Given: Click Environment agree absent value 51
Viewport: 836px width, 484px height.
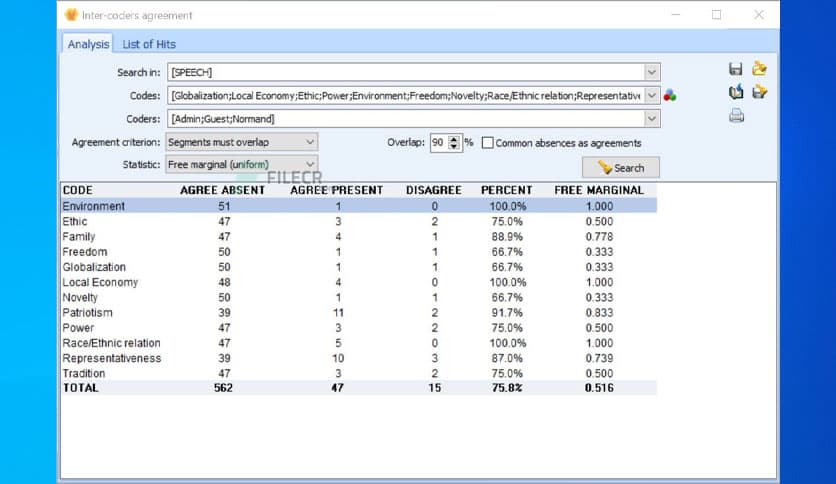Looking at the screenshot, I should (x=224, y=206).
